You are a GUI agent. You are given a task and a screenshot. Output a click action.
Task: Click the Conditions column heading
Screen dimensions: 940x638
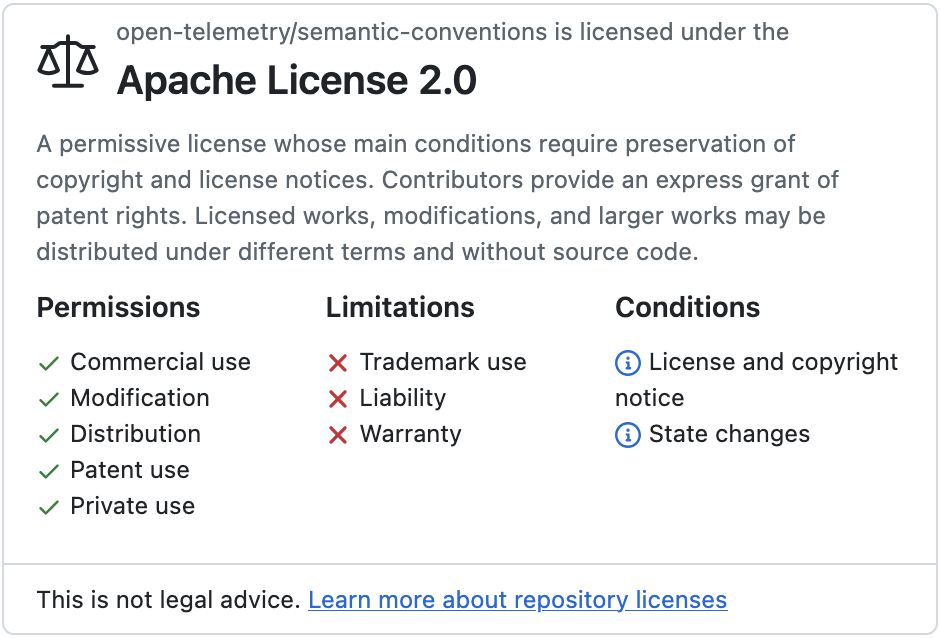coord(687,307)
